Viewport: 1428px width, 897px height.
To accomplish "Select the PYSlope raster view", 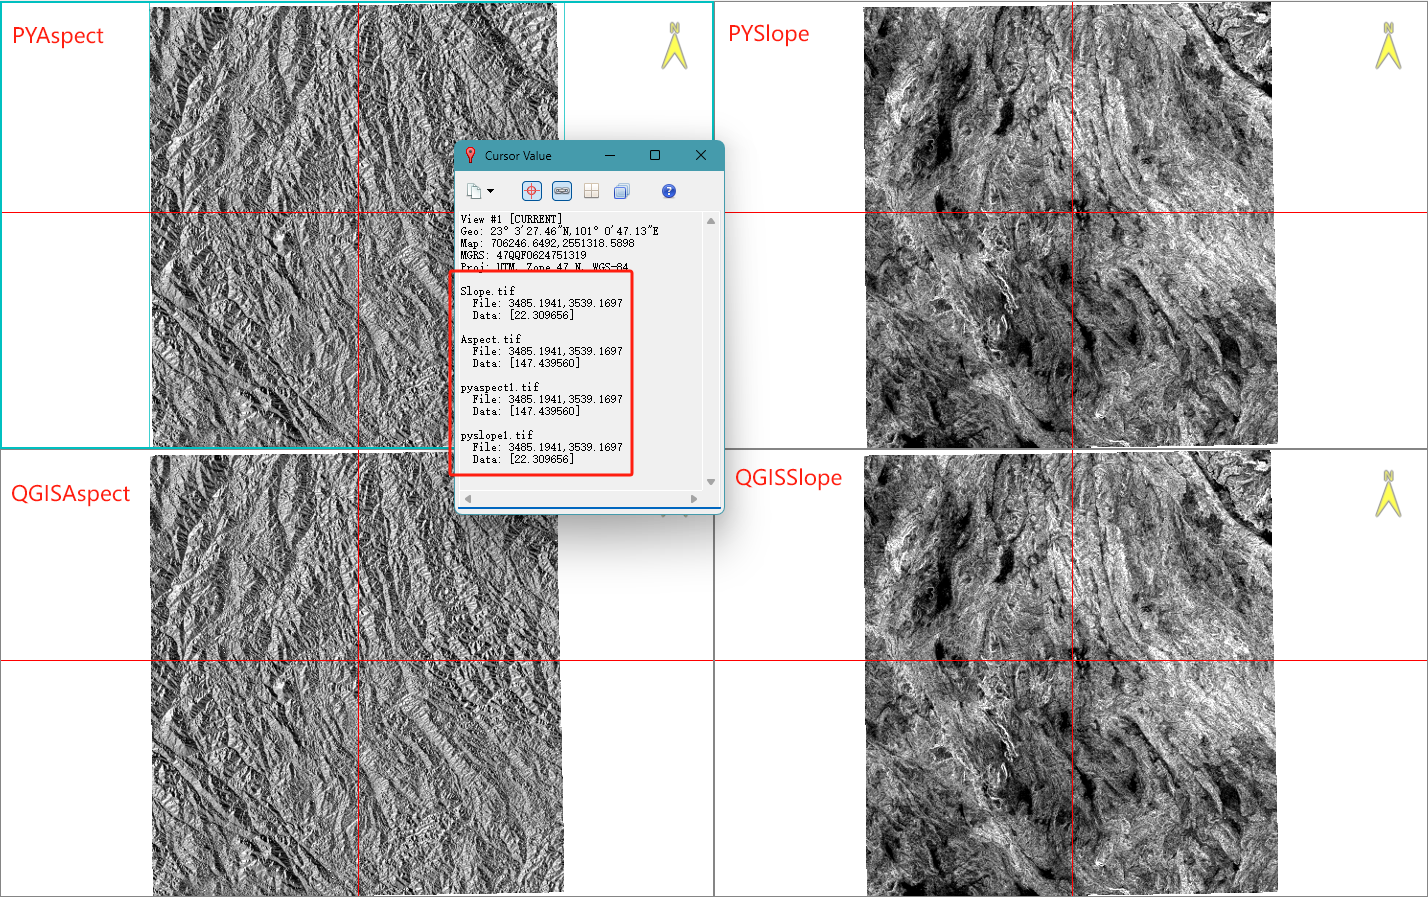I will pyautogui.click(x=1071, y=225).
